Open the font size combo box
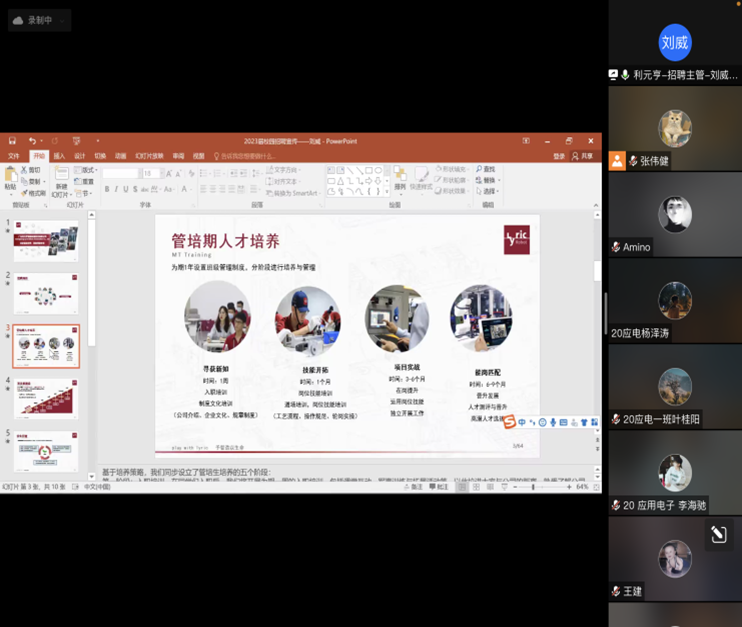The image size is (742, 627). [x=151, y=173]
